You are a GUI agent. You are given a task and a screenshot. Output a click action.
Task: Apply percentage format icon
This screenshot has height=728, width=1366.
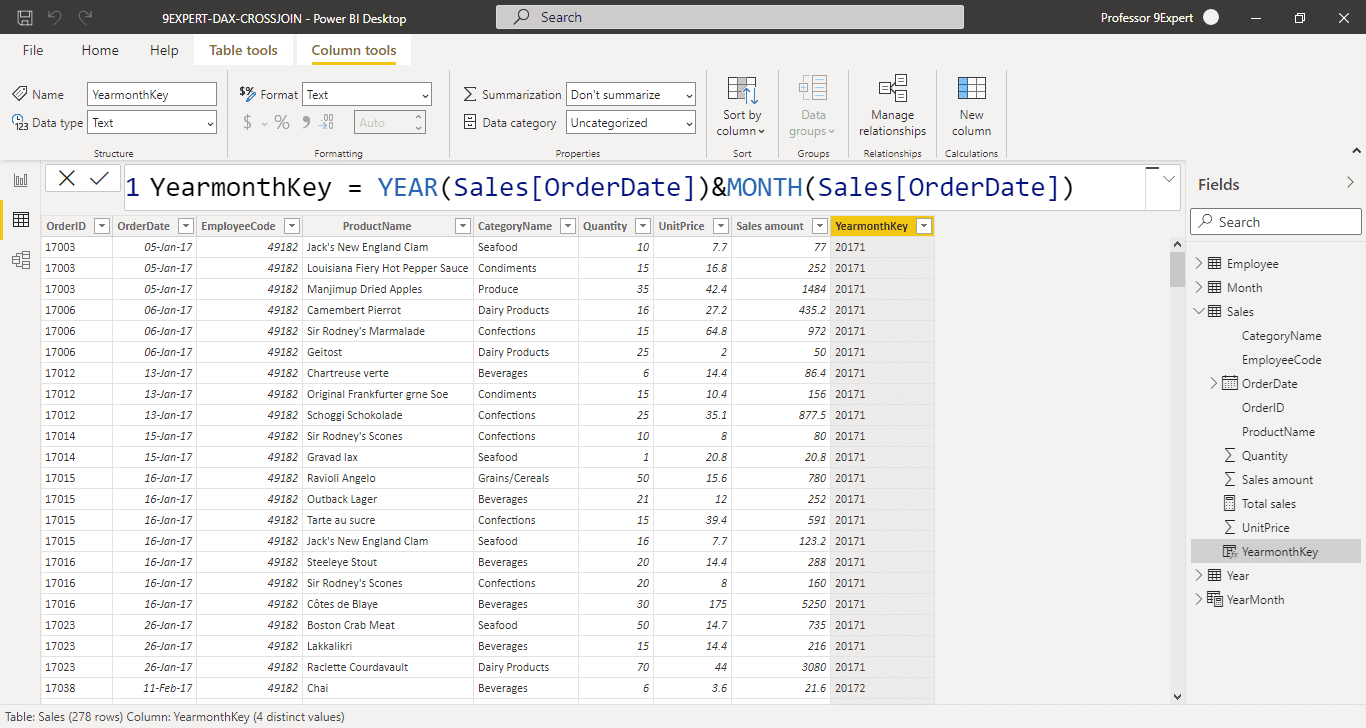pyautogui.click(x=282, y=122)
